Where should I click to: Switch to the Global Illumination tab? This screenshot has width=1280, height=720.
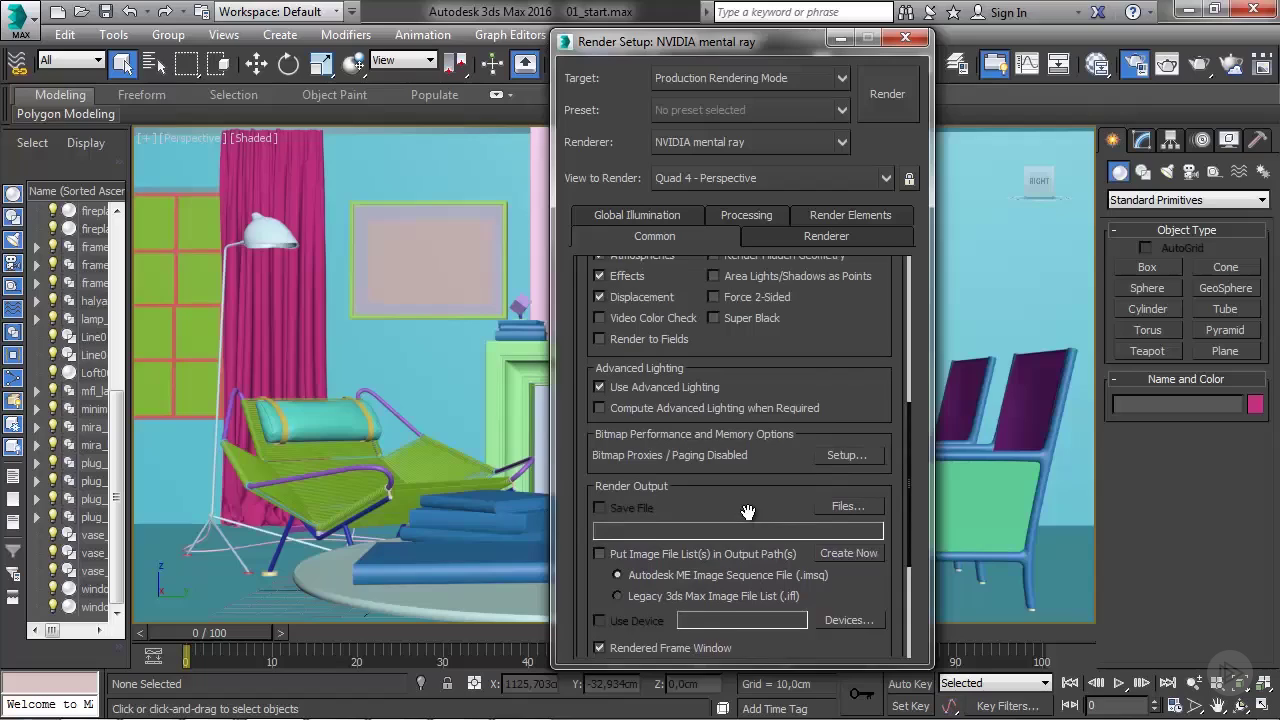[x=637, y=215]
